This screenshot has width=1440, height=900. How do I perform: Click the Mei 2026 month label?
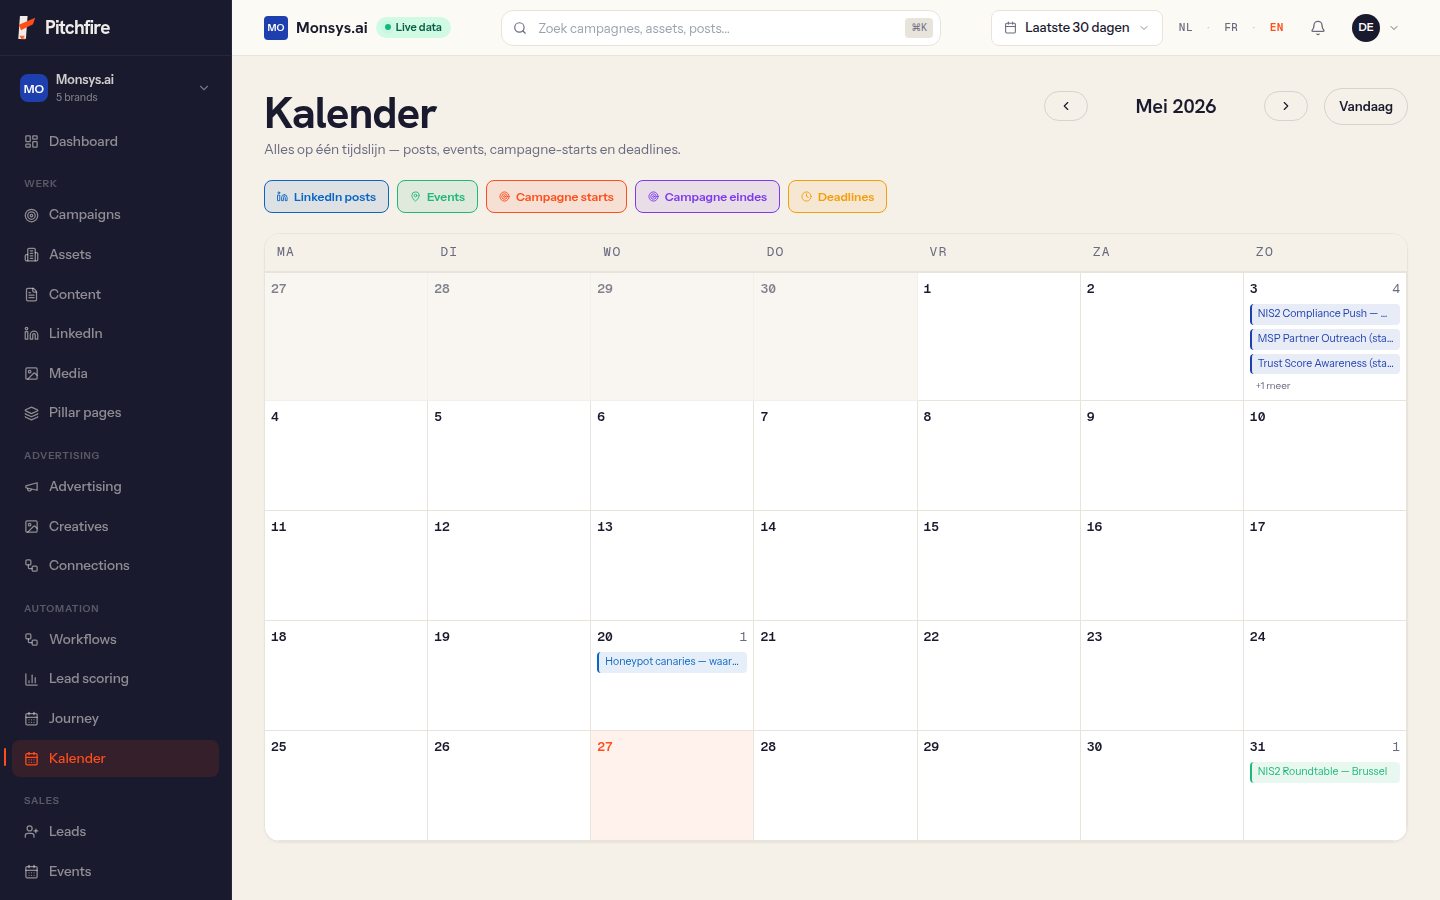1176,106
